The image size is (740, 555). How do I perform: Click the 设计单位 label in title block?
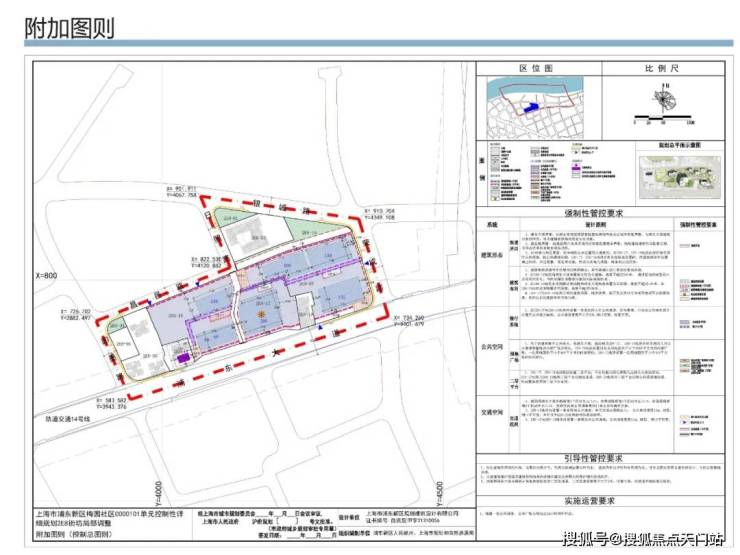point(349,517)
